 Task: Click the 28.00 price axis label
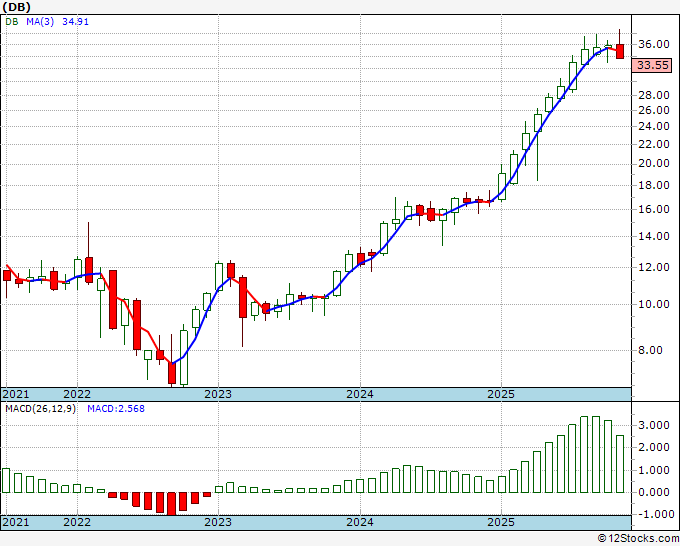(654, 95)
